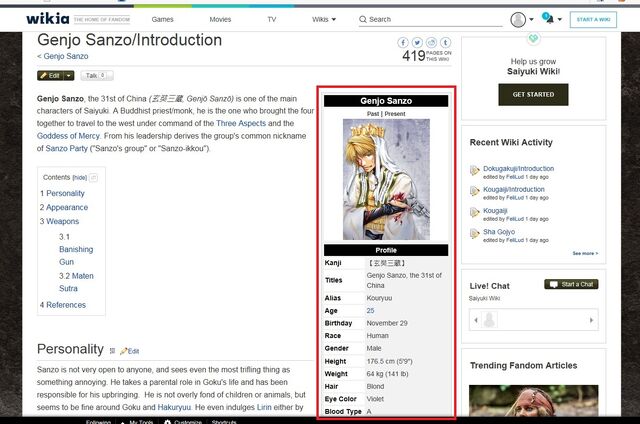Share page on Tumblr icon
Screen dimensions: 640x424
coord(446,42)
